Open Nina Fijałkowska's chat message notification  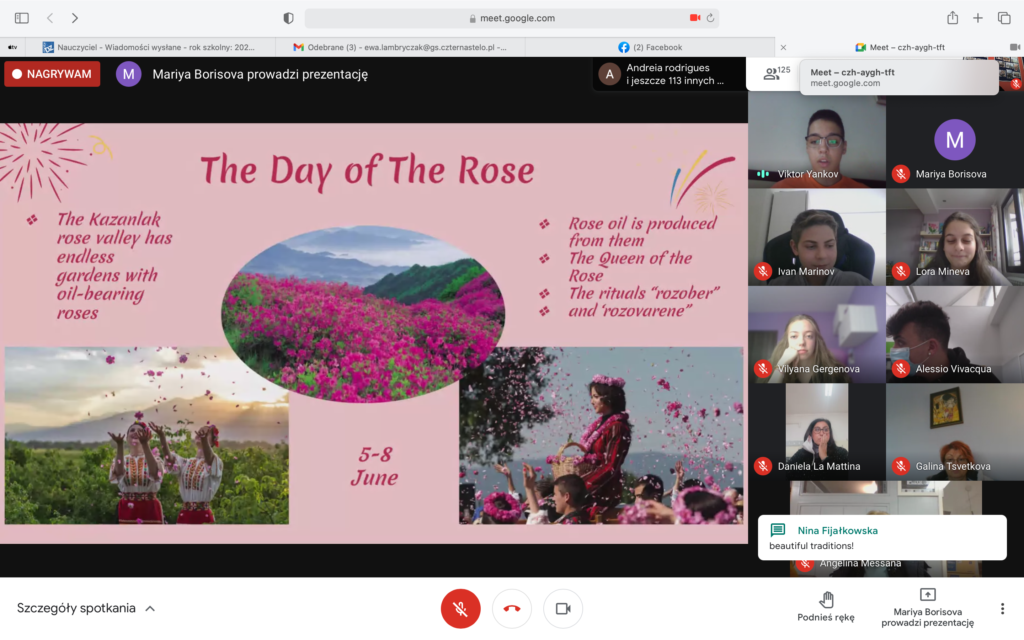pos(881,538)
